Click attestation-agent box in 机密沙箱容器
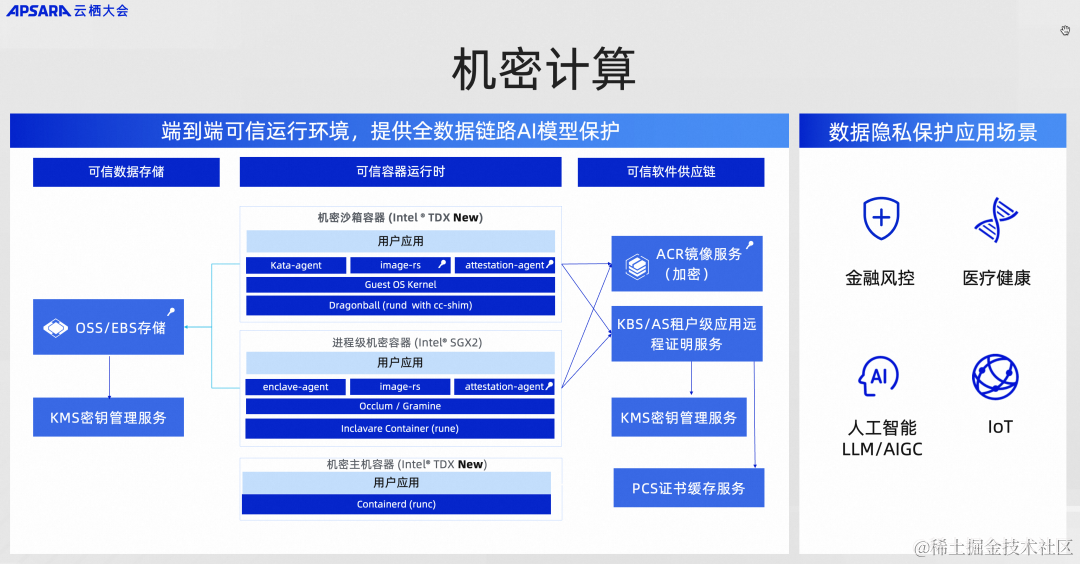The width and height of the screenshot is (1080, 564). (x=505, y=265)
